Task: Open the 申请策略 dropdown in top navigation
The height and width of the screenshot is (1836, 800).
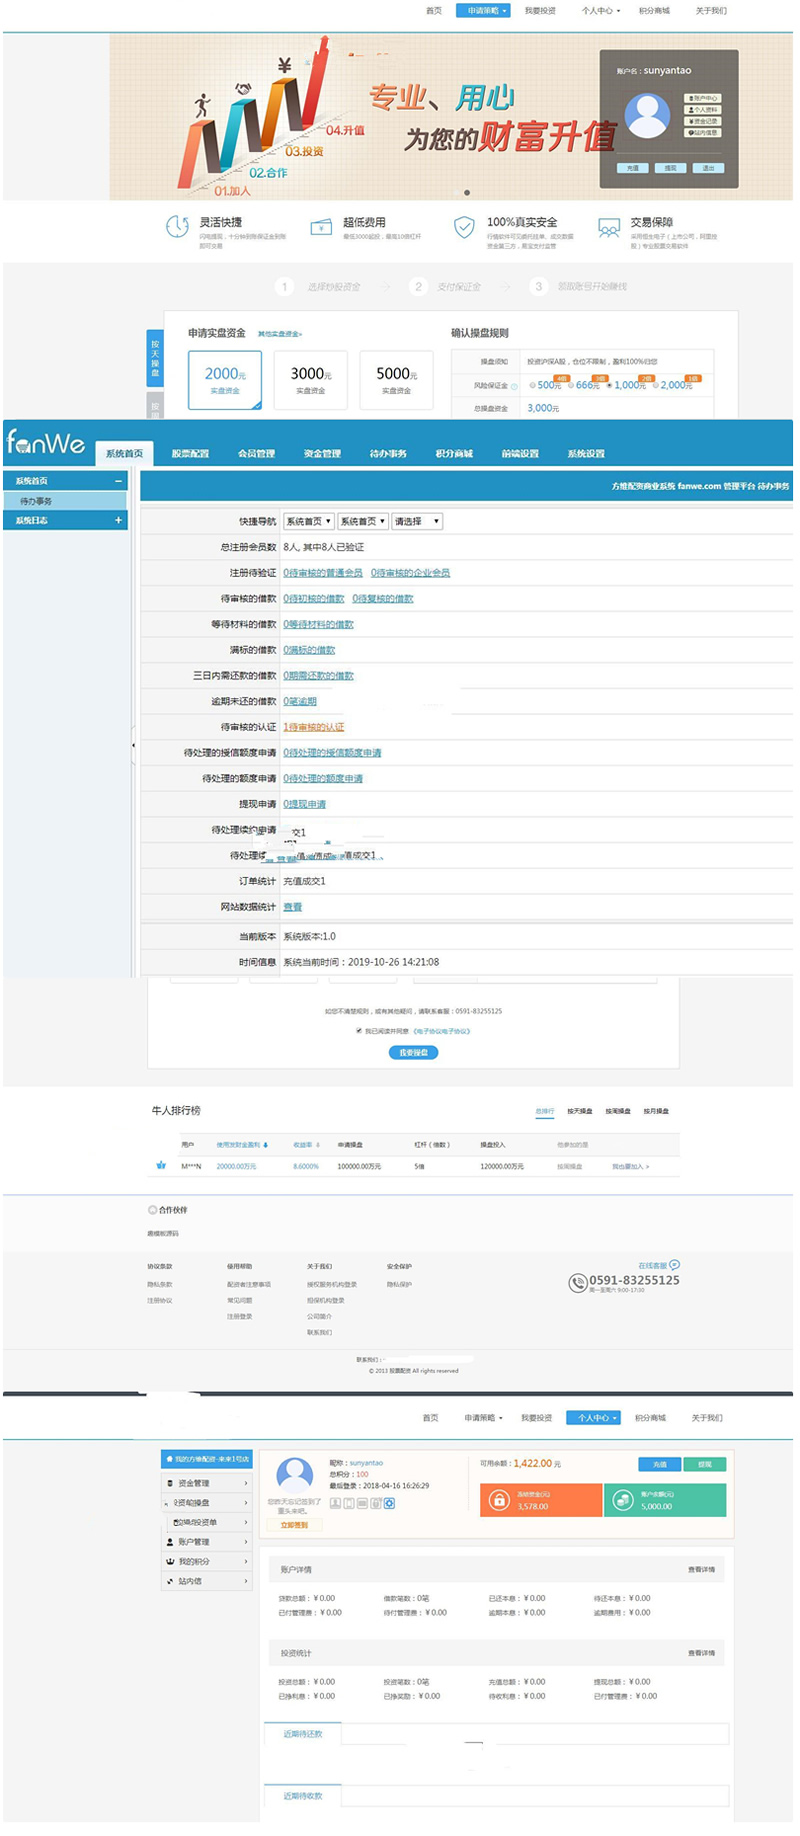Action: coord(484,11)
